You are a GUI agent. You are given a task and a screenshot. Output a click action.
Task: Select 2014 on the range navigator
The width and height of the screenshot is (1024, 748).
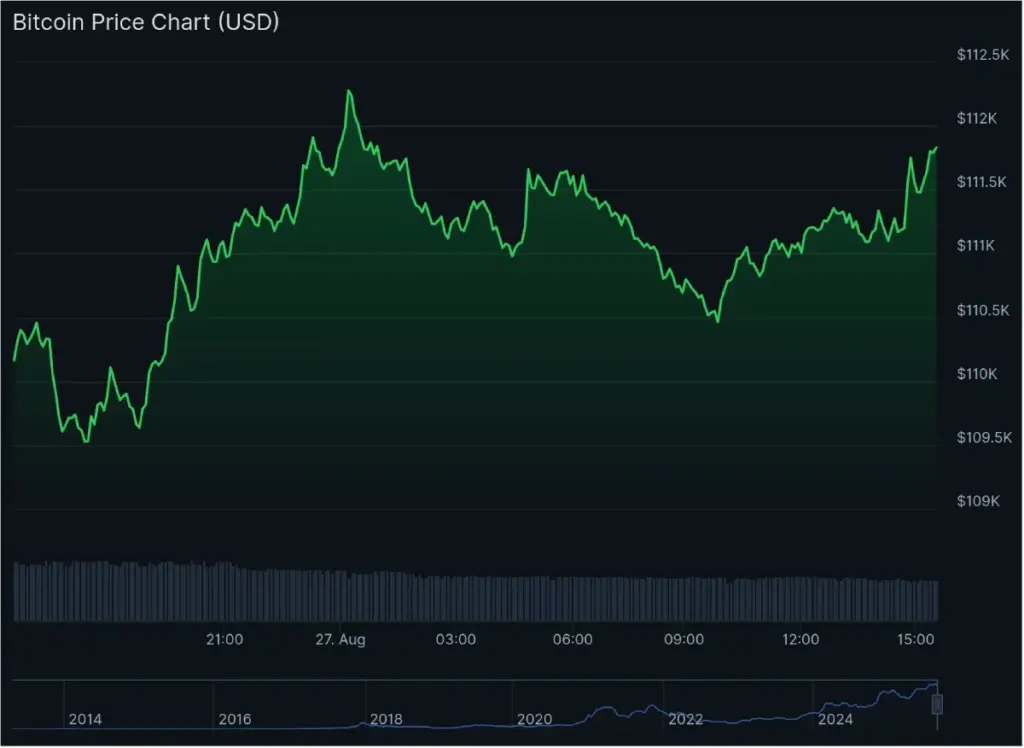coord(86,719)
